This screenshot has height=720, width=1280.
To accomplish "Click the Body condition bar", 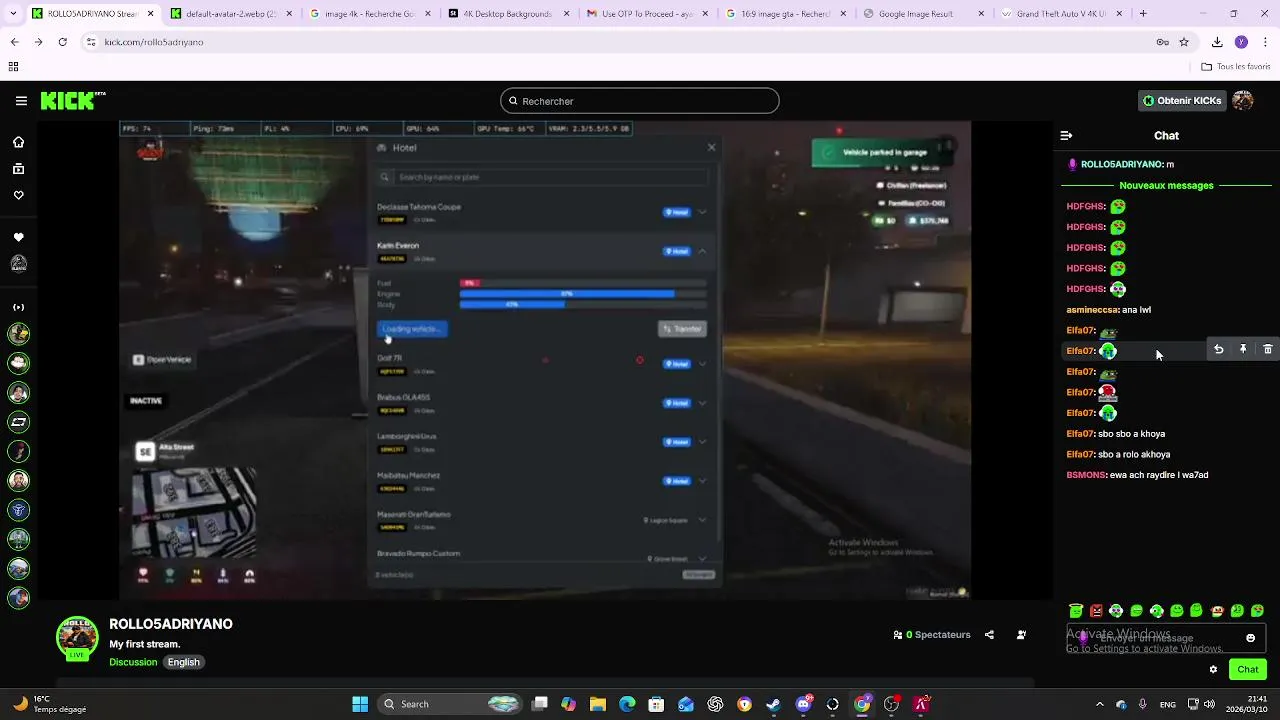I will click(583, 304).
